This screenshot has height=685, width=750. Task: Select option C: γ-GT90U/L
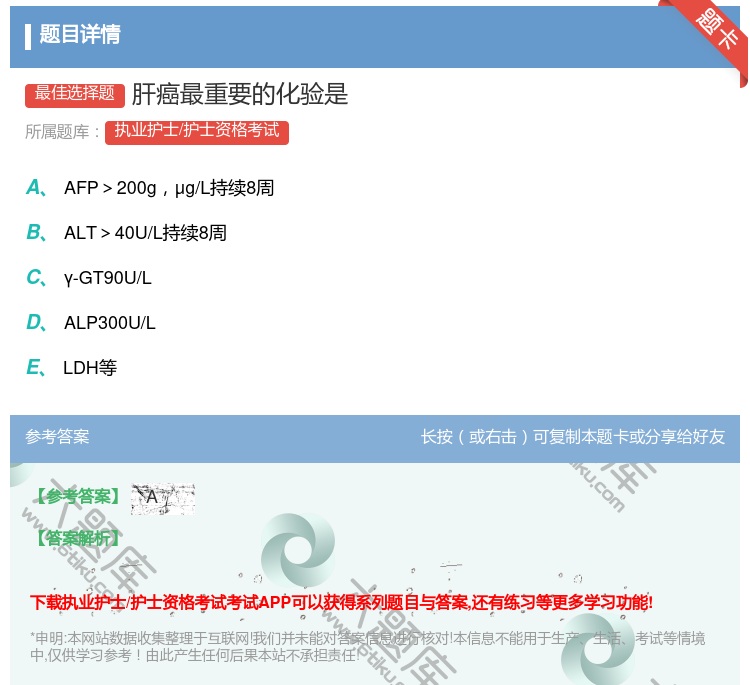point(89,277)
